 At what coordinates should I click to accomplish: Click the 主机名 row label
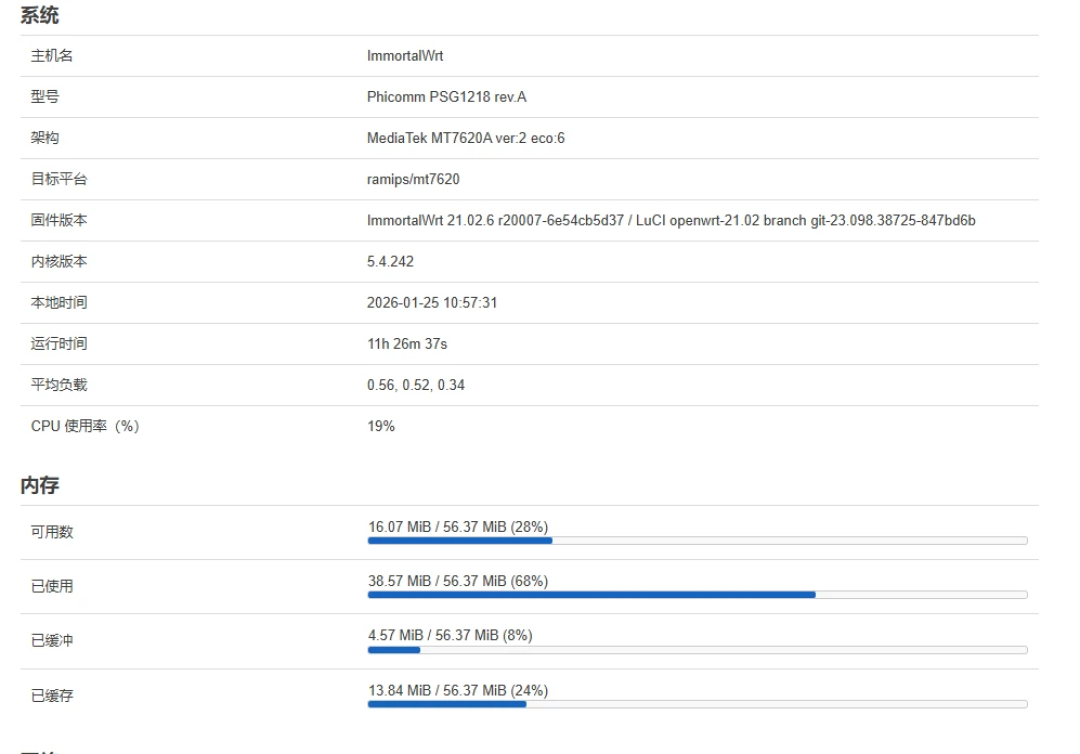pyautogui.click(x=52, y=56)
